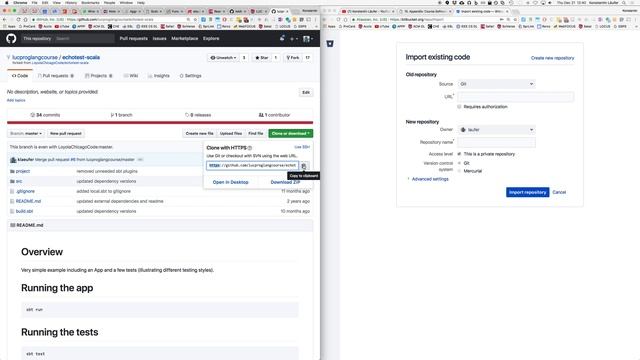640x360 pixels.
Task: Switch to the Insights tab
Action: click(159, 76)
